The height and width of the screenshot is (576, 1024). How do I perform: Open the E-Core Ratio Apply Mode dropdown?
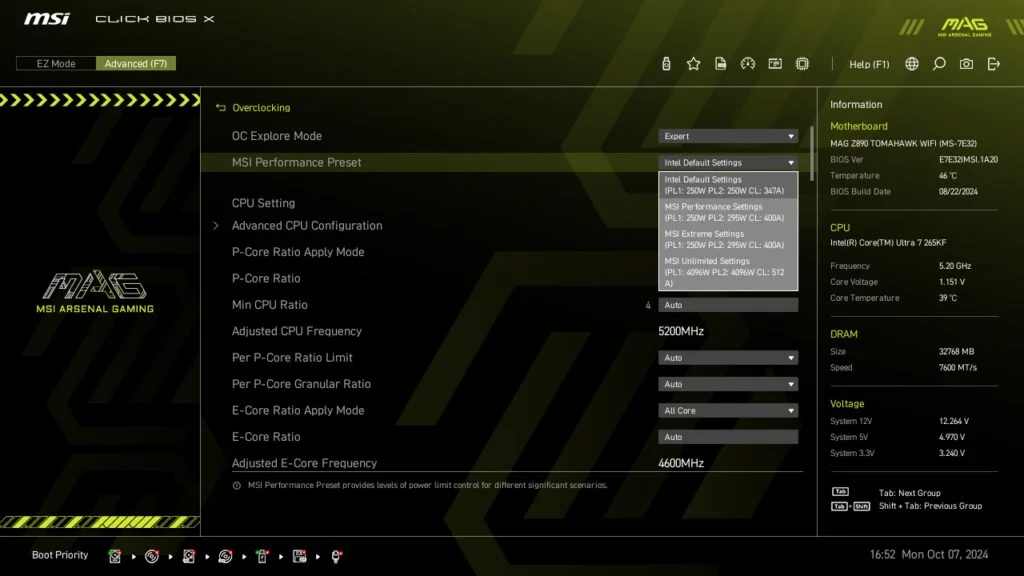tap(728, 410)
